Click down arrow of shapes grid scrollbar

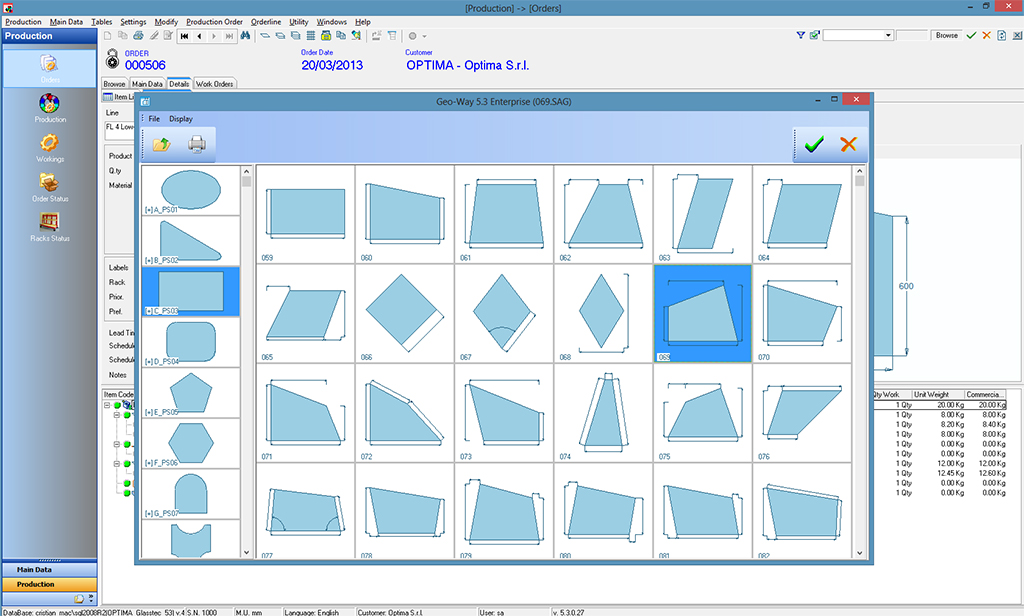859,553
